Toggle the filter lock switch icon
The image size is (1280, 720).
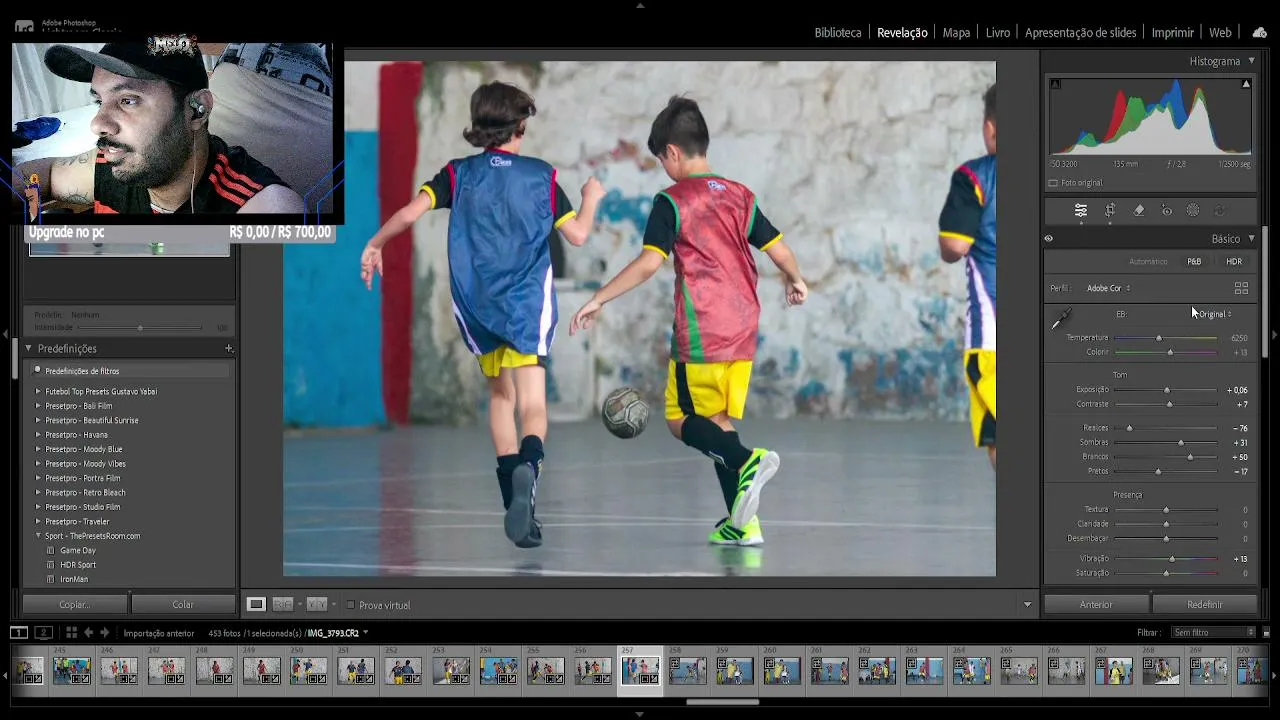point(1266,632)
